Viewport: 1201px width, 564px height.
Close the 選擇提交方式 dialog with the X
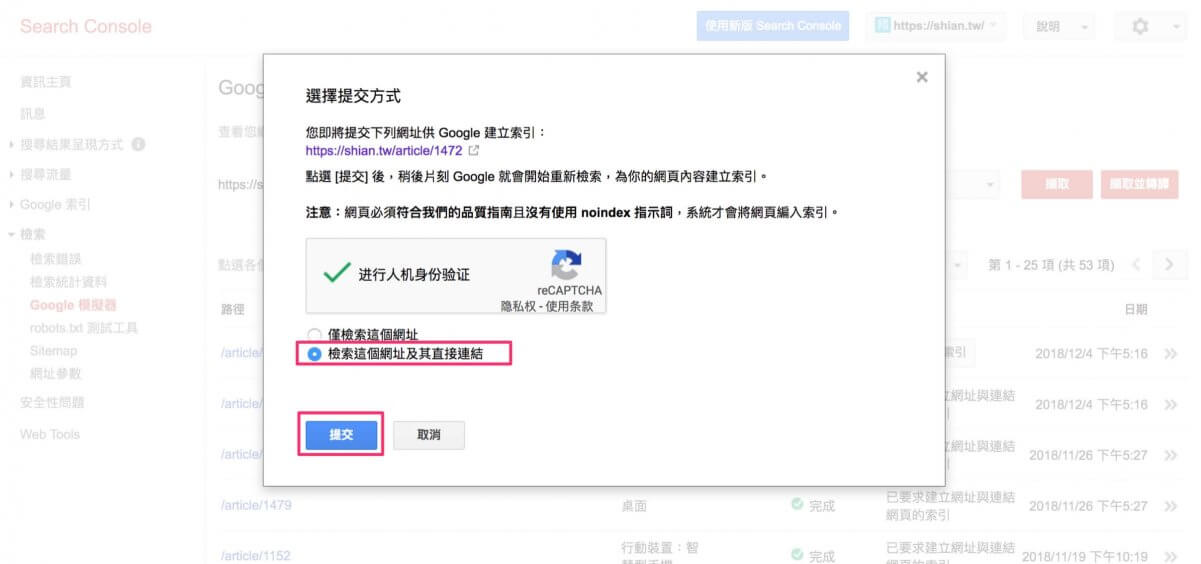point(922,77)
